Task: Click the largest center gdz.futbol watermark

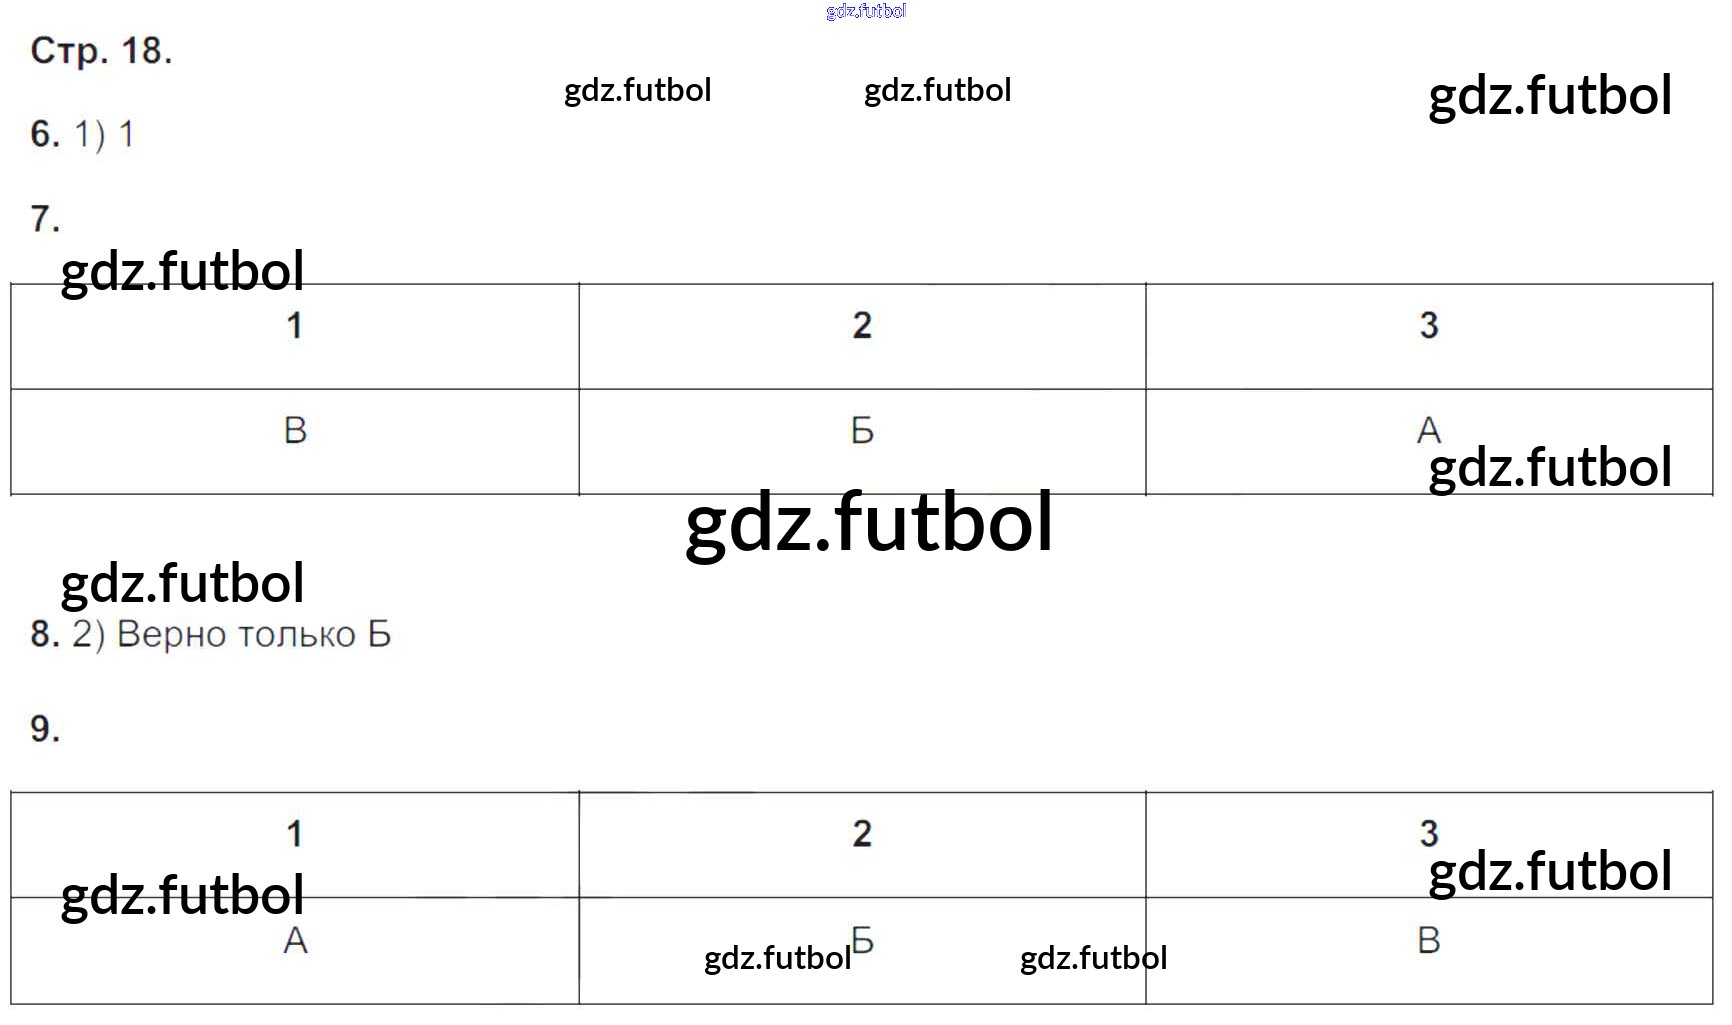Action: tap(869, 522)
